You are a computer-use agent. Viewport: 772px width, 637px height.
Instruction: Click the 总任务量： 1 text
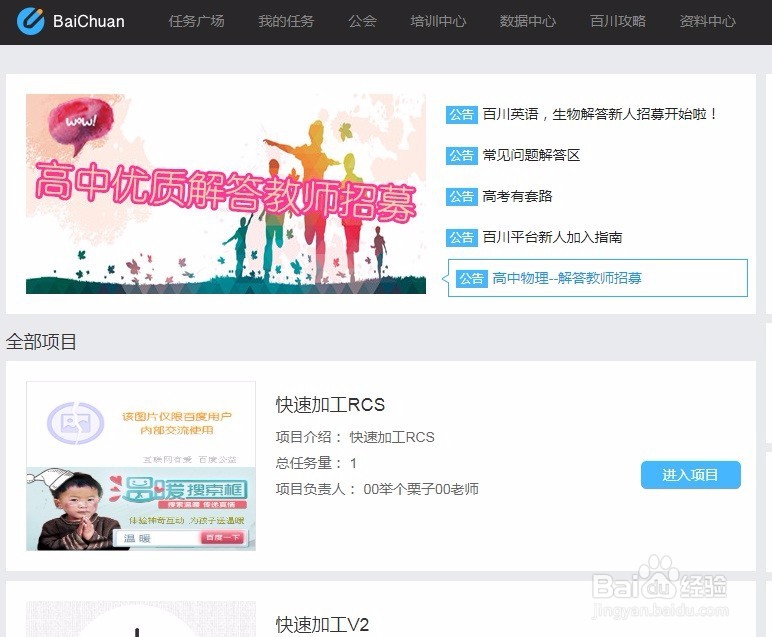click(317, 463)
